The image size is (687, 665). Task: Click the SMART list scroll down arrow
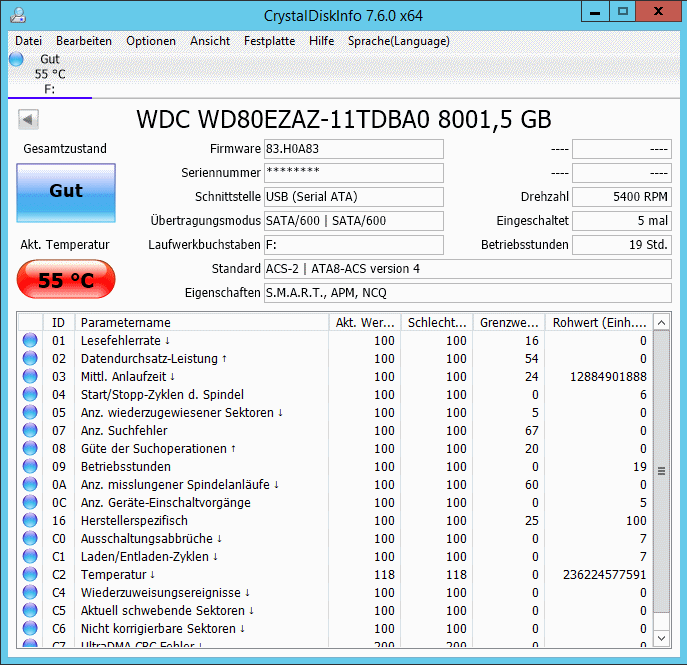662,638
